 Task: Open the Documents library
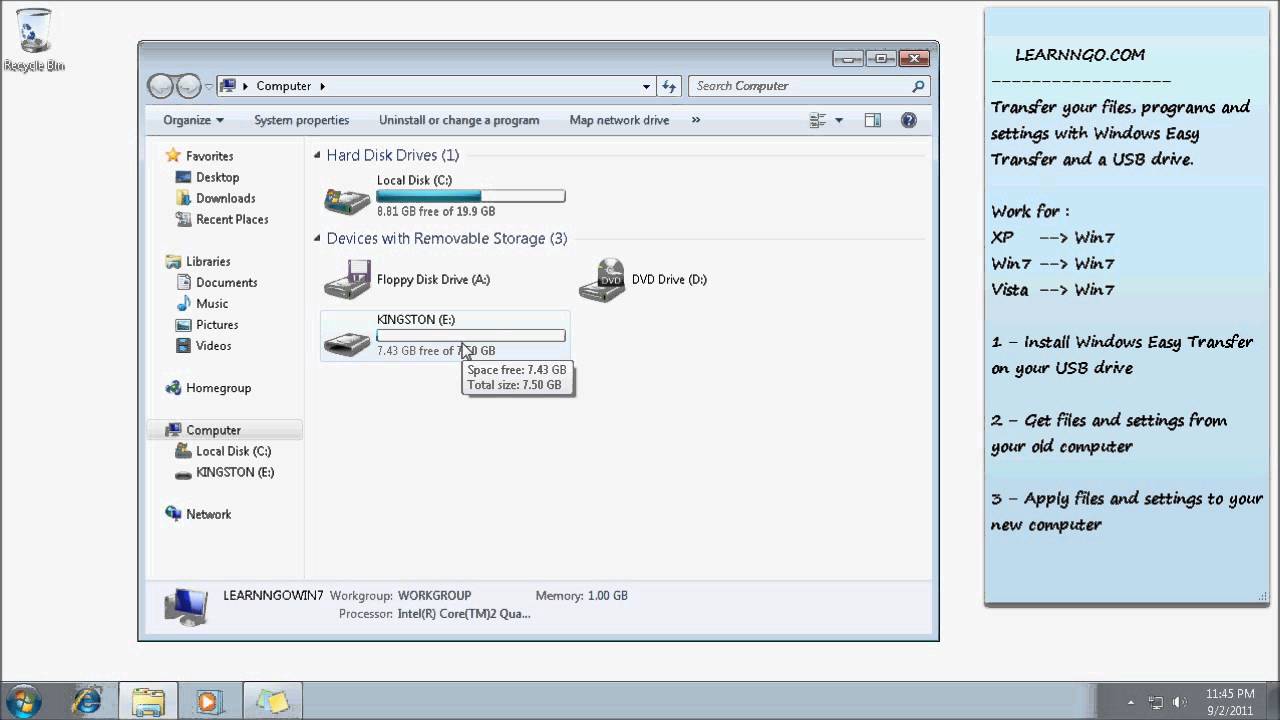pos(216,282)
